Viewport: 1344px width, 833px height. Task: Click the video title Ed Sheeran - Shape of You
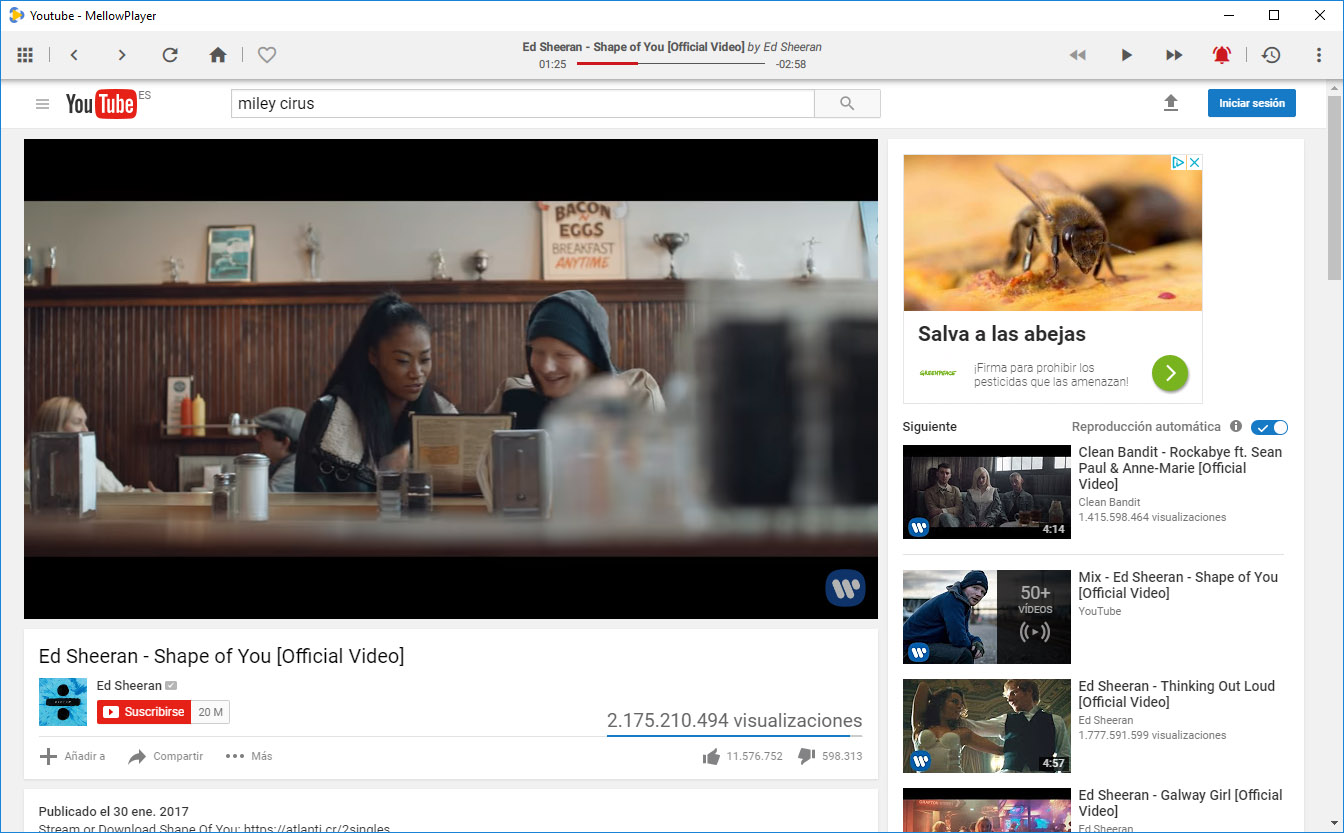click(221, 656)
